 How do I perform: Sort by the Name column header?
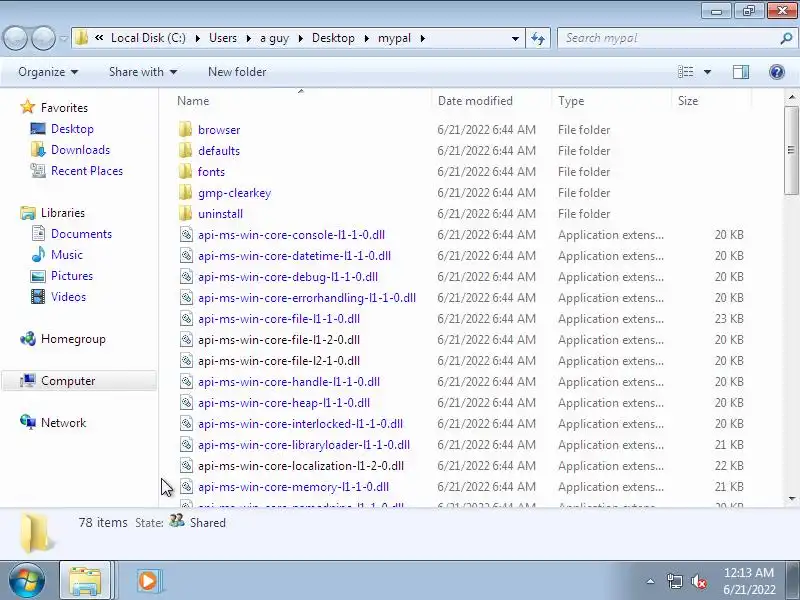point(301,101)
